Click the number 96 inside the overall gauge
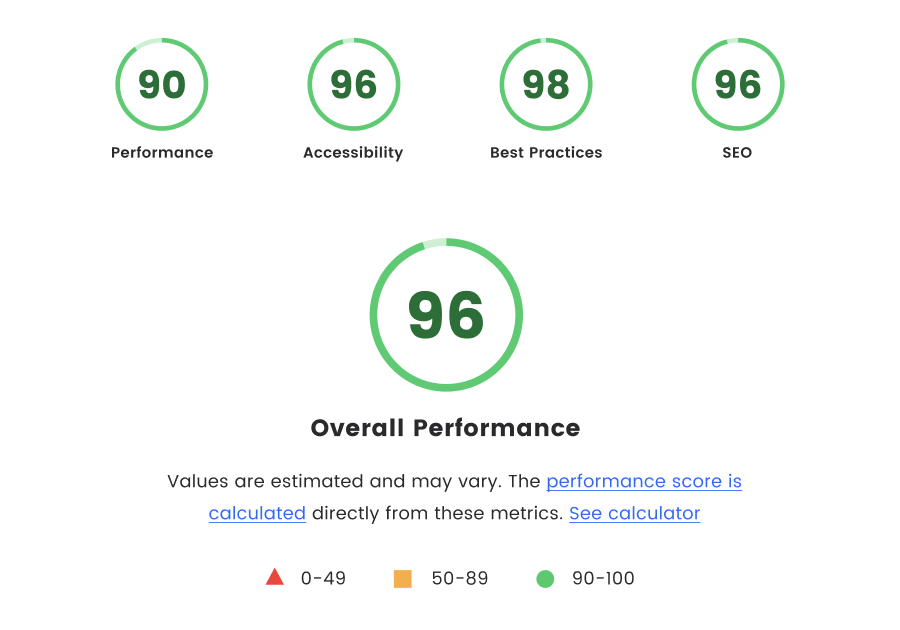The height and width of the screenshot is (630, 900). (447, 313)
